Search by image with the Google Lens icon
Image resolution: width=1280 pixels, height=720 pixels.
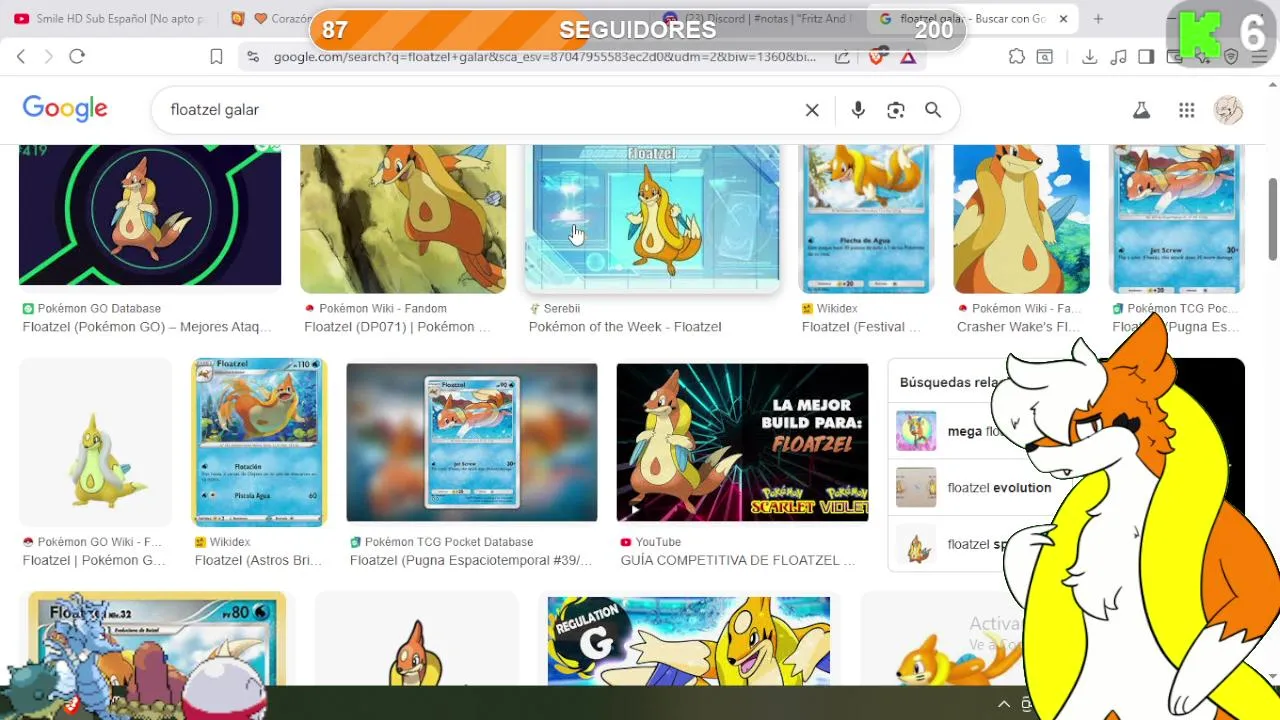click(x=896, y=110)
